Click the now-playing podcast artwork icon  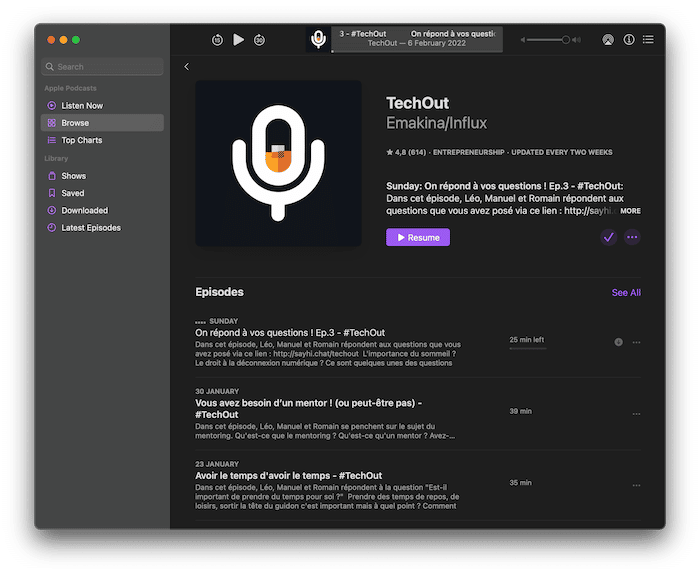[x=318, y=39]
